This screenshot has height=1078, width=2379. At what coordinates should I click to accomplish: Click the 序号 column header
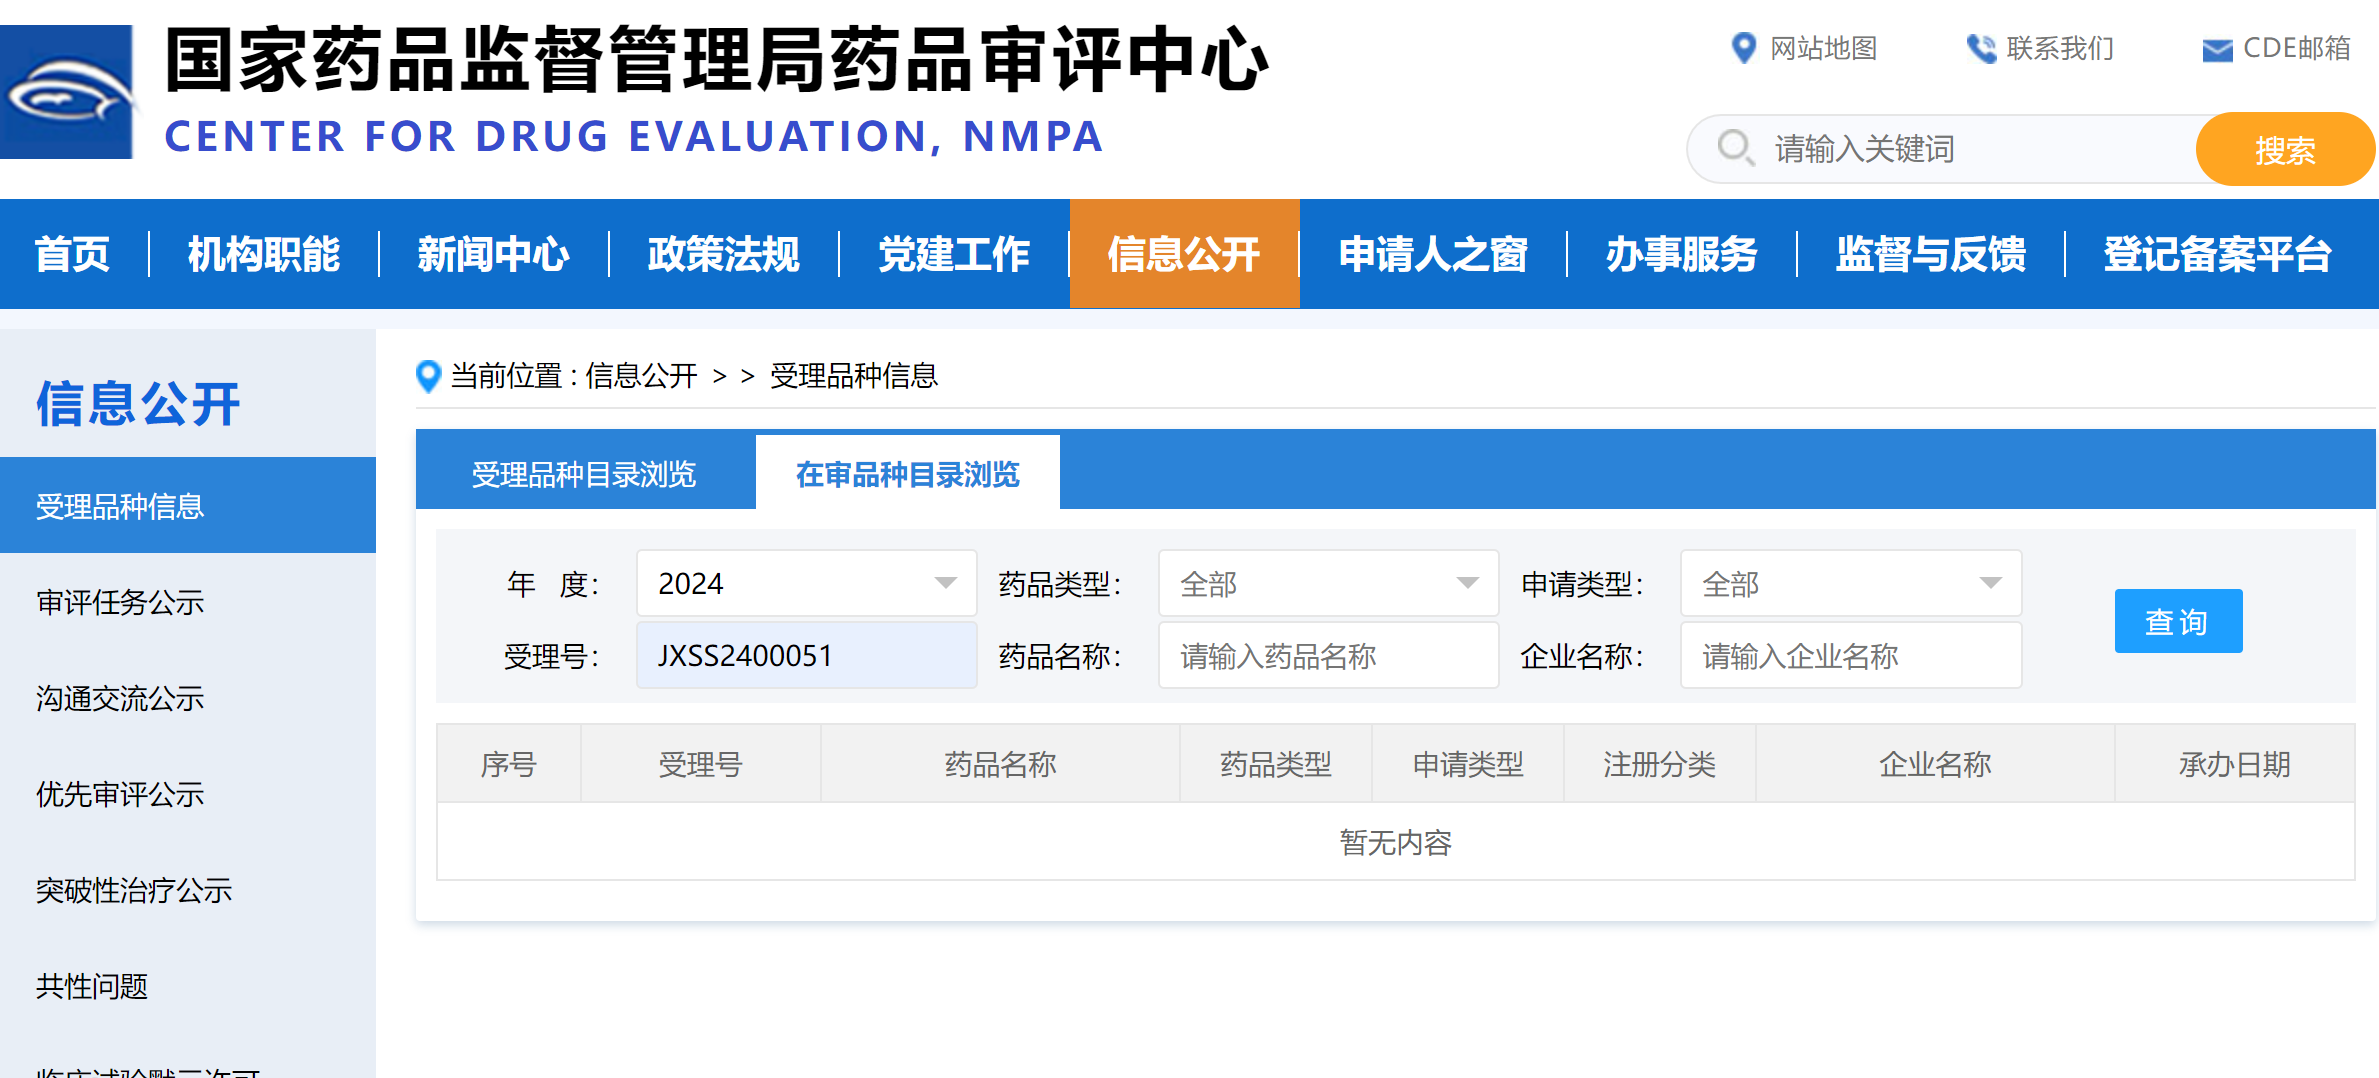[509, 764]
